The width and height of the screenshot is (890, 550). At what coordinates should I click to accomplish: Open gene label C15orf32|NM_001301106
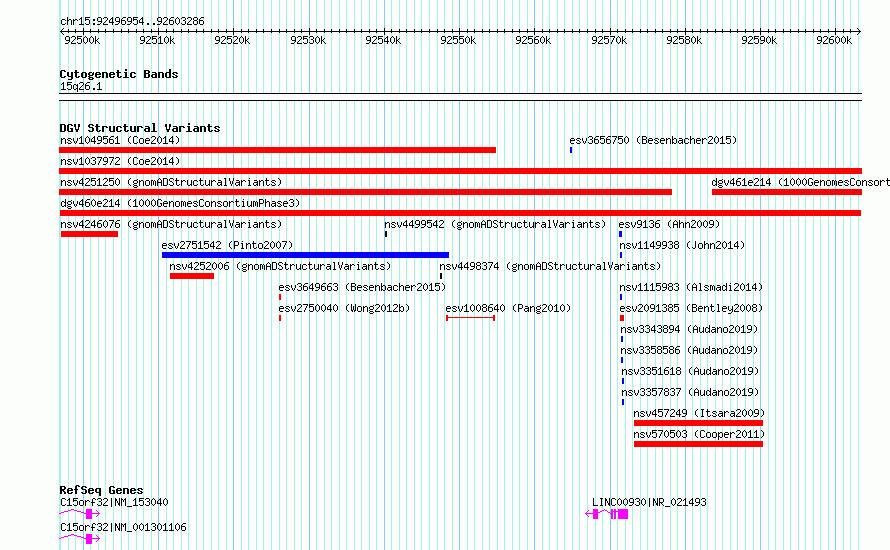pyautogui.click(x=123, y=527)
